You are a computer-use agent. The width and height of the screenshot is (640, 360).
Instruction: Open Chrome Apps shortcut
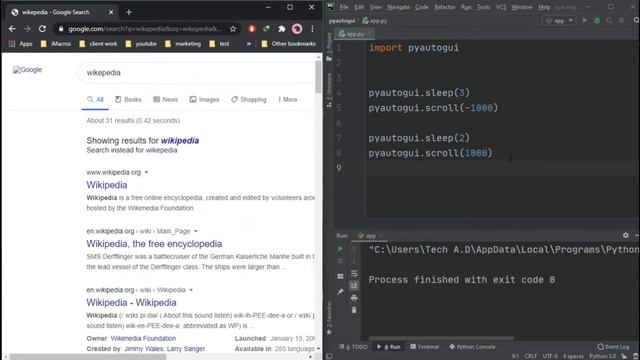pyautogui.click(x=20, y=44)
